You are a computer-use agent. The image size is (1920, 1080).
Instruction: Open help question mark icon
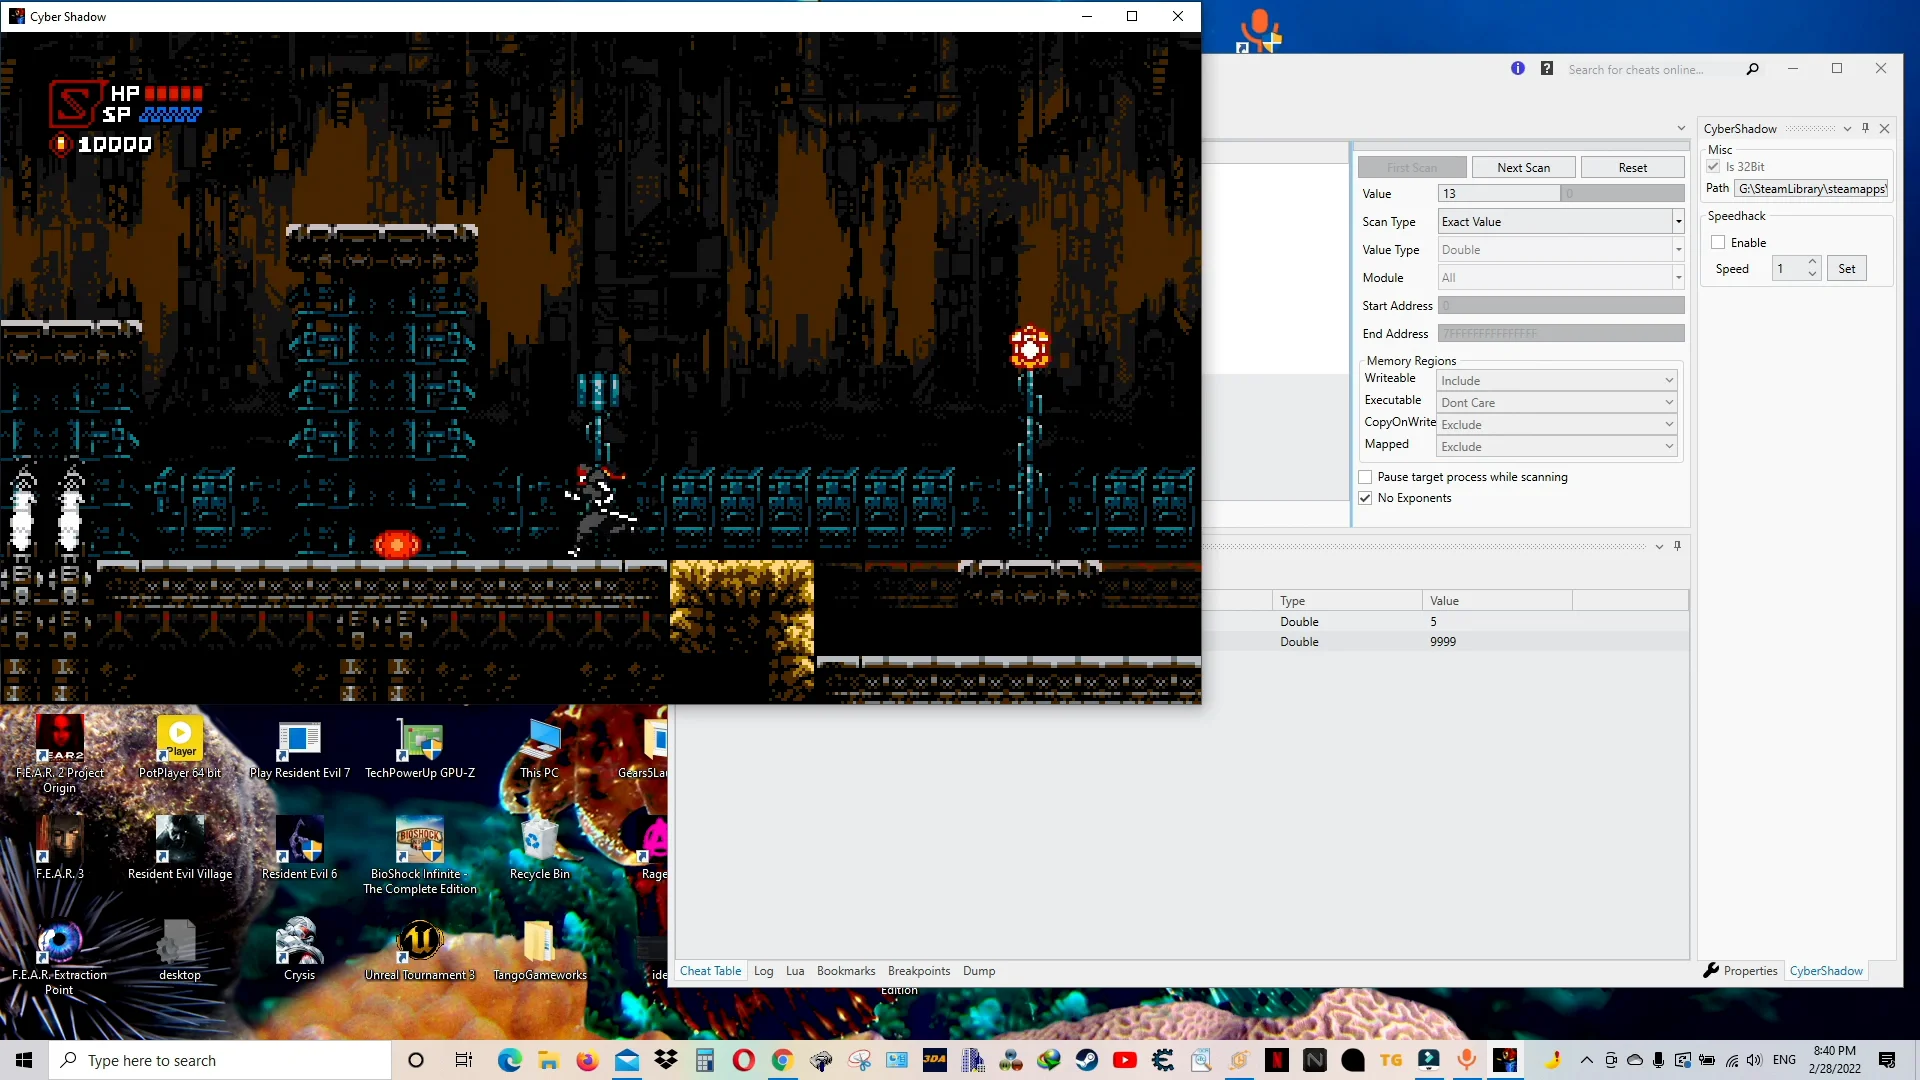click(1547, 69)
